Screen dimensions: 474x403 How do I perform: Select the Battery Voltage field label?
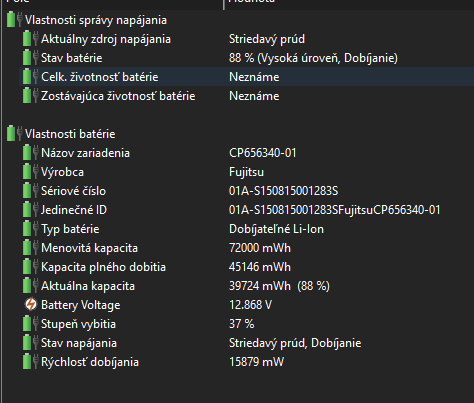[x=81, y=305]
